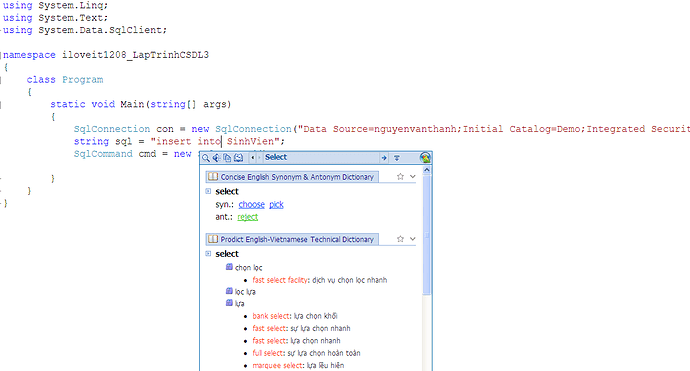Open the synonym link 'choose'
Image resolution: width=690 pixels, height=371 pixels.
tap(252, 205)
